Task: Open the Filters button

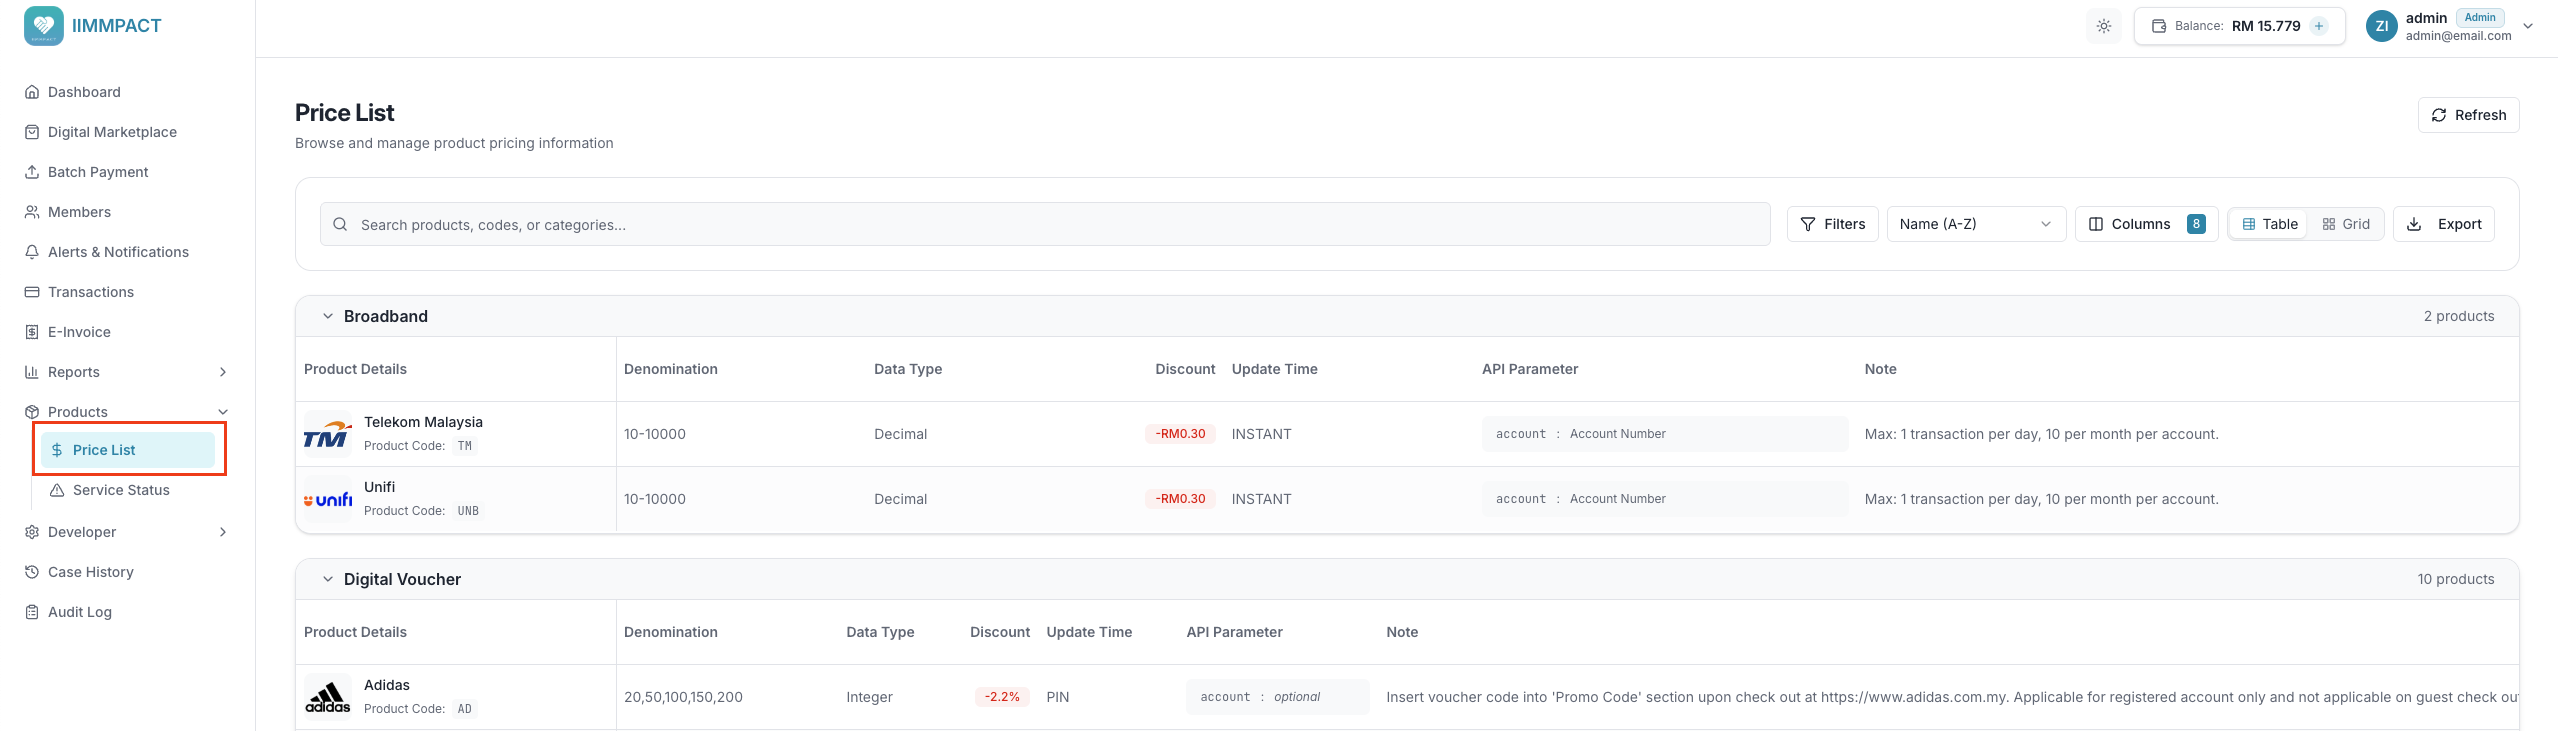Action: click(x=1832, y=224)
